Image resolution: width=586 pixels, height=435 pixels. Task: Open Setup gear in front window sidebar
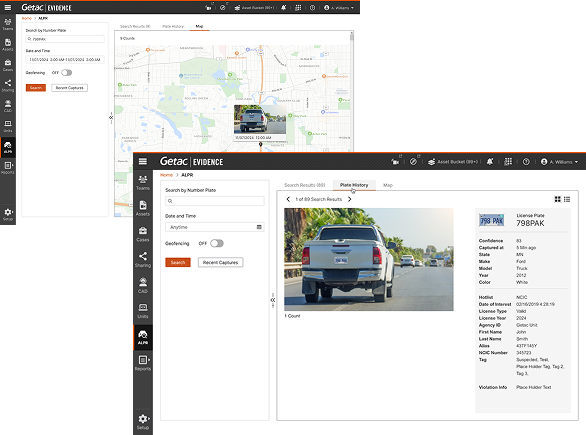coord(143,422)
